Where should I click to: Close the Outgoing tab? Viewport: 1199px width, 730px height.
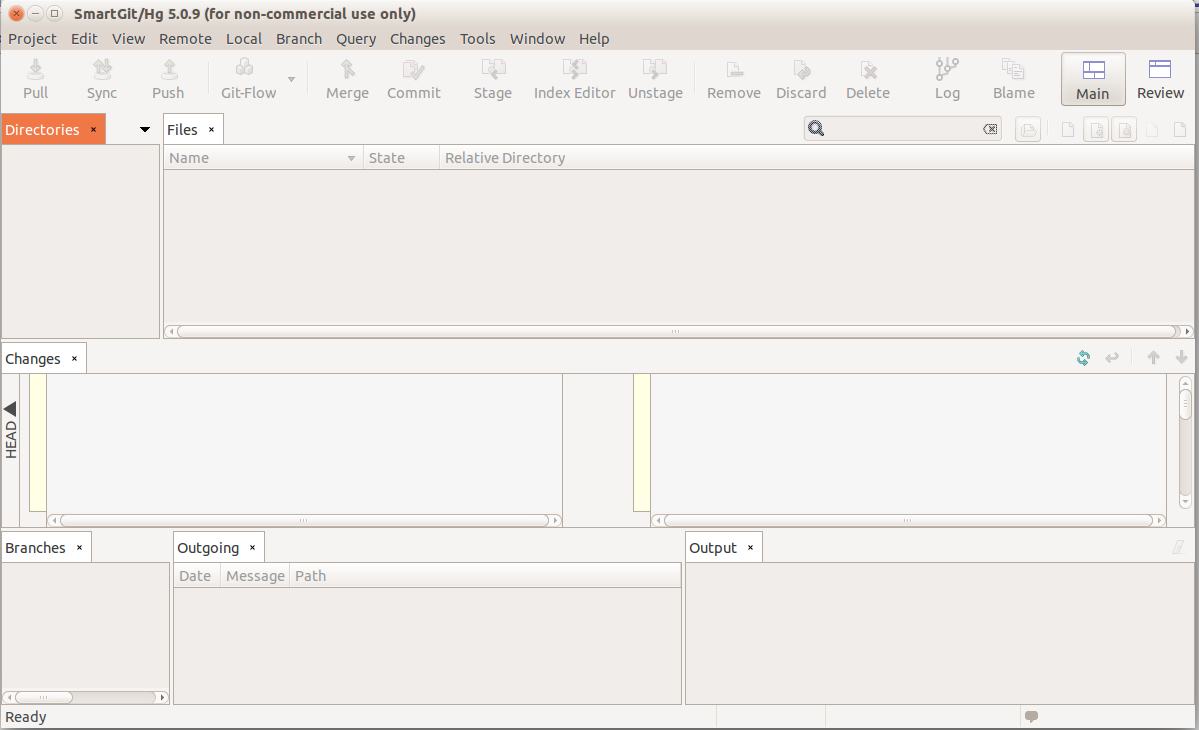(x=252, y=548)
